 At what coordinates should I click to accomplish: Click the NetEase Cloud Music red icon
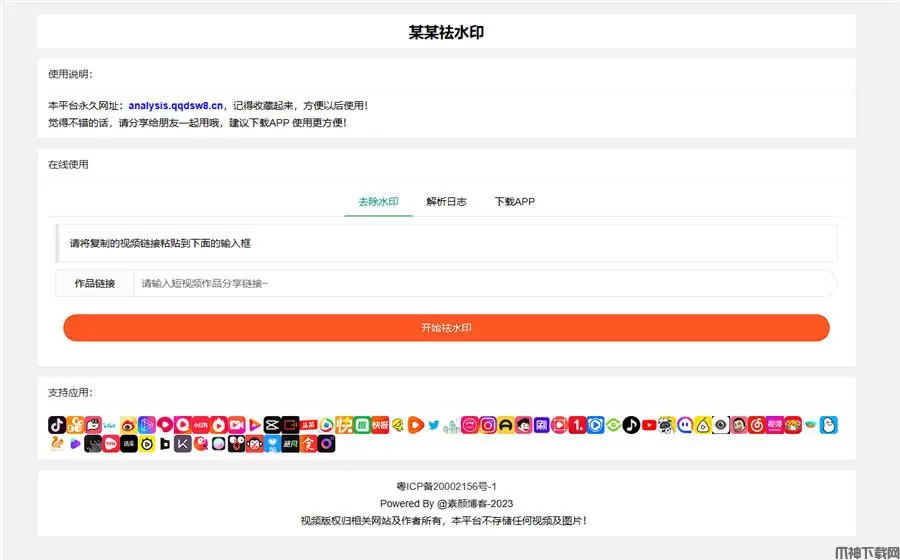pyautogui.click(x=757, y=425)
